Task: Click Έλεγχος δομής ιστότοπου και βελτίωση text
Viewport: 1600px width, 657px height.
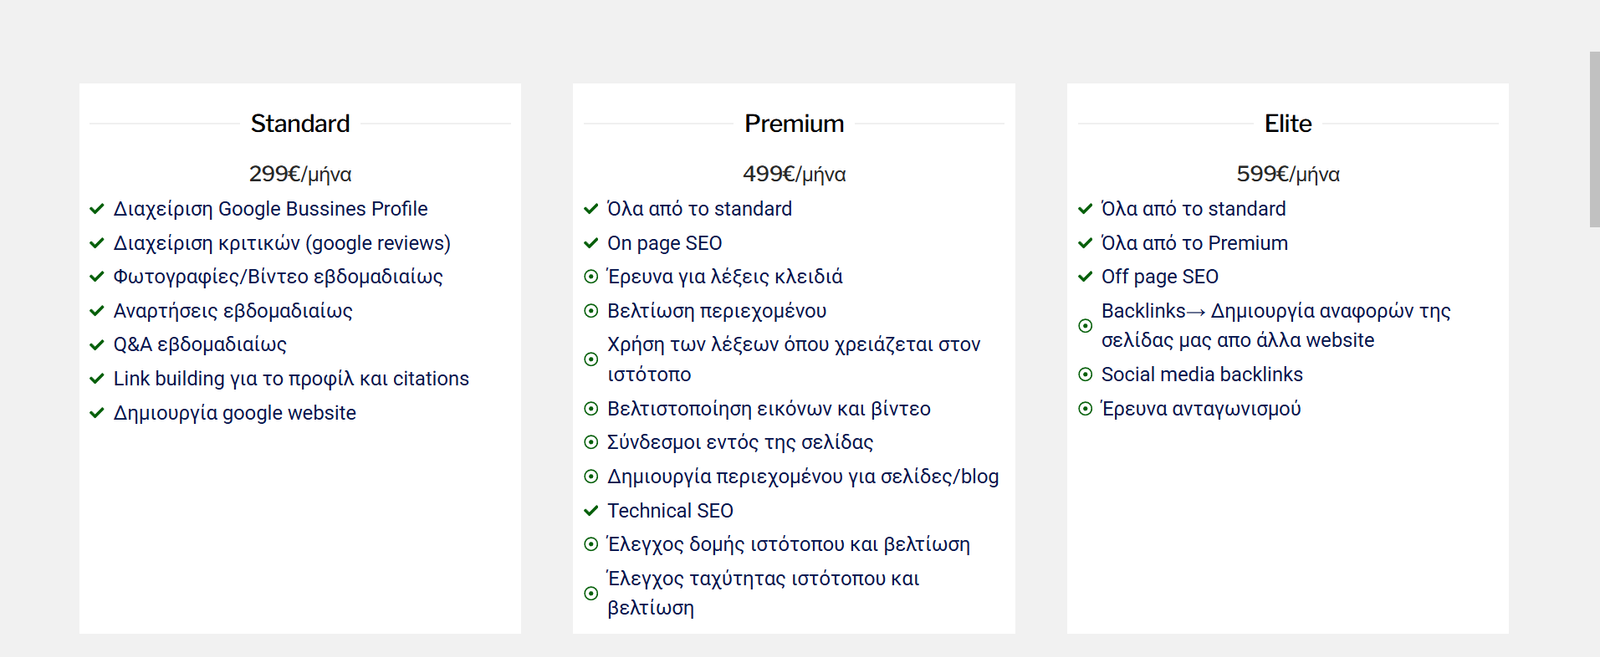Action: click(x=789, y=545)
